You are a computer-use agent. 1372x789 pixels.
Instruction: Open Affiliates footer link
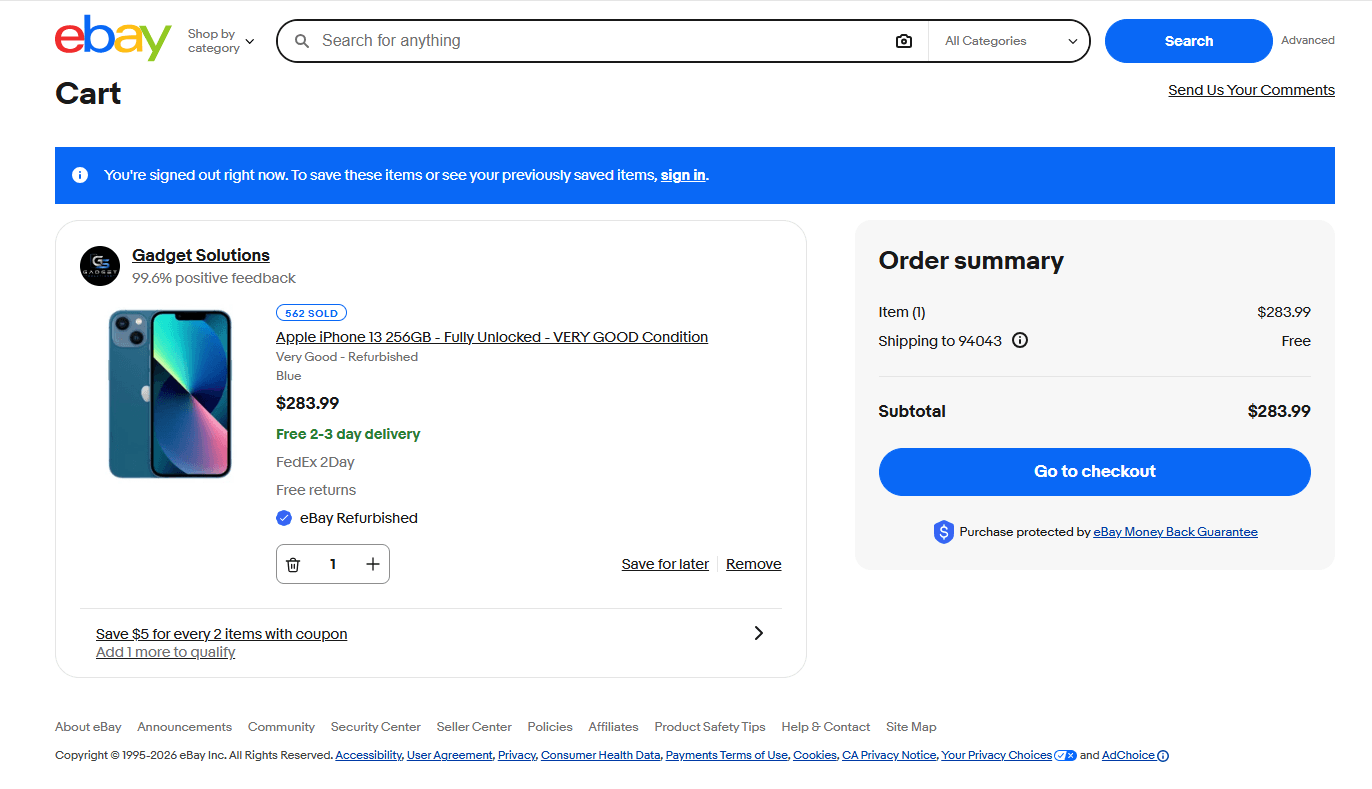[x=613, y=727]
